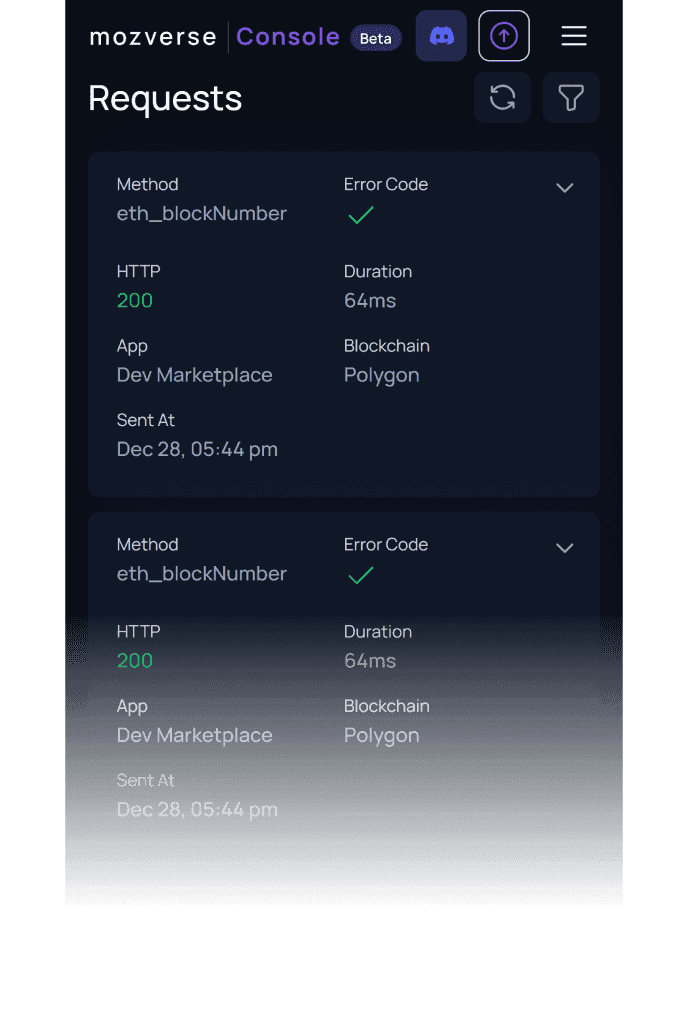
Task: Click the 64ms duration in second card
Action: click(x=370, y=660)
